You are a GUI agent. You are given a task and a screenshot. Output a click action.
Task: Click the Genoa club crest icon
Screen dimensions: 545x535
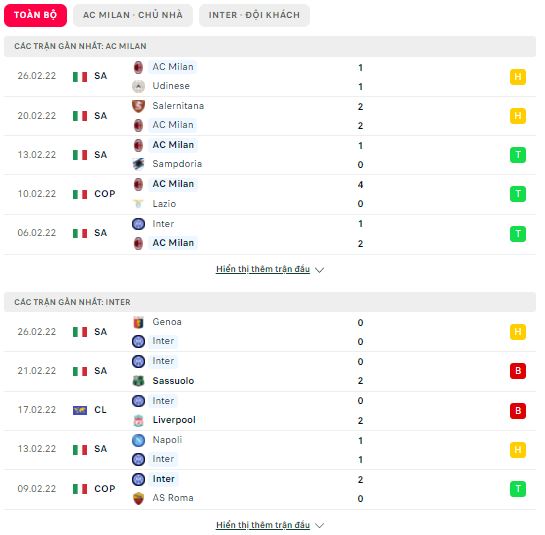coord(138,322)
